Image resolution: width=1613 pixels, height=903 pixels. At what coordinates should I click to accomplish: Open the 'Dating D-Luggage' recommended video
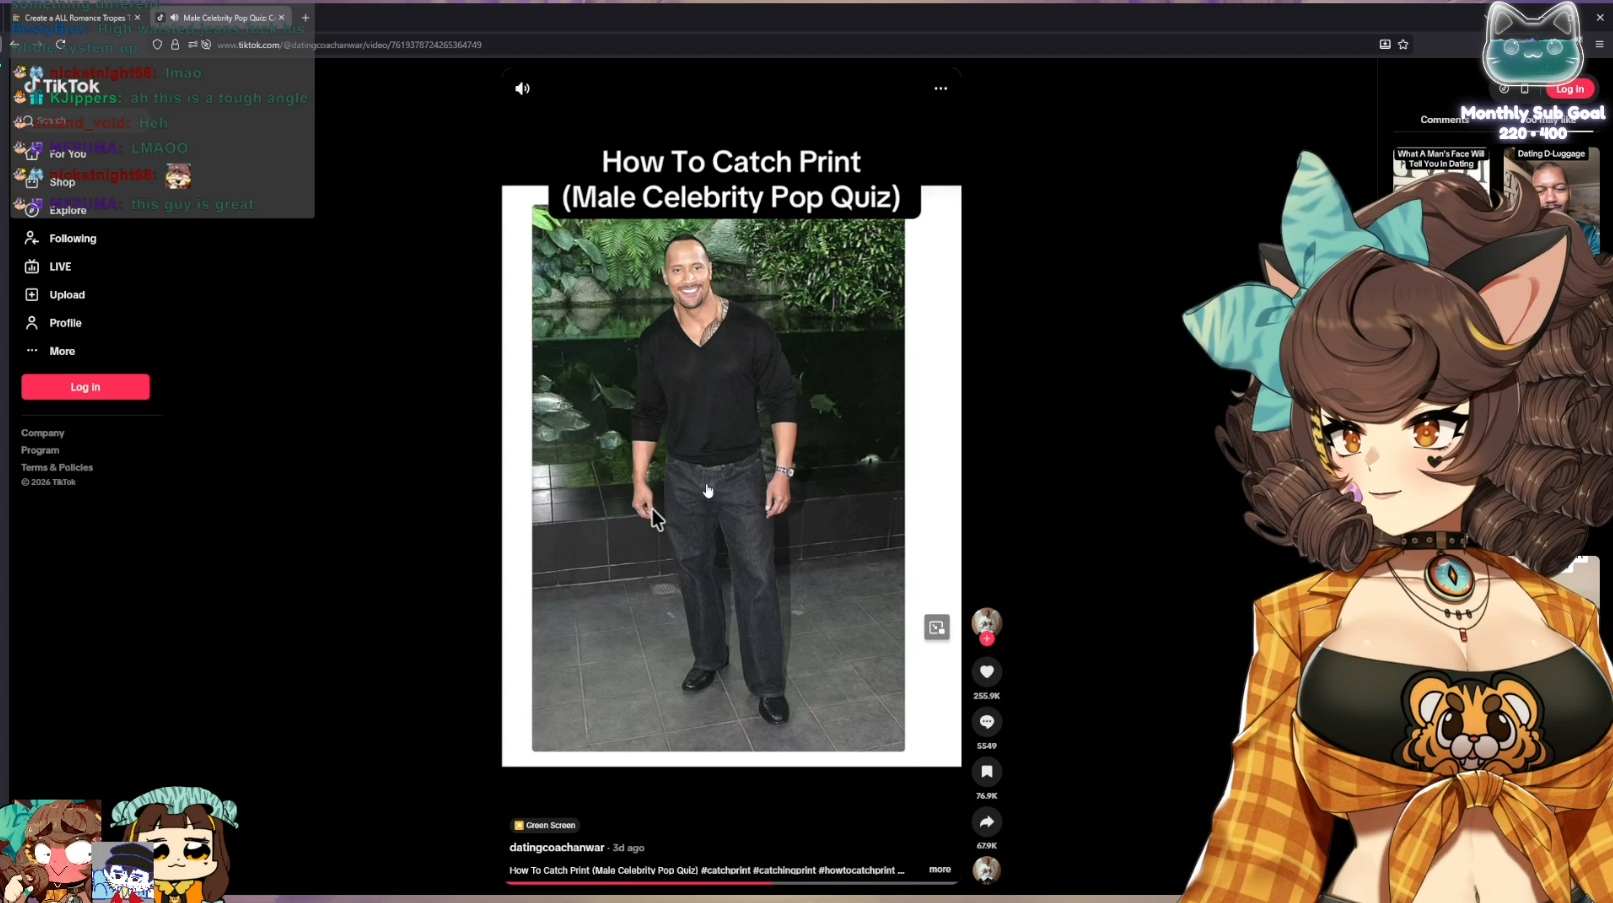[x=1551, y=198]
